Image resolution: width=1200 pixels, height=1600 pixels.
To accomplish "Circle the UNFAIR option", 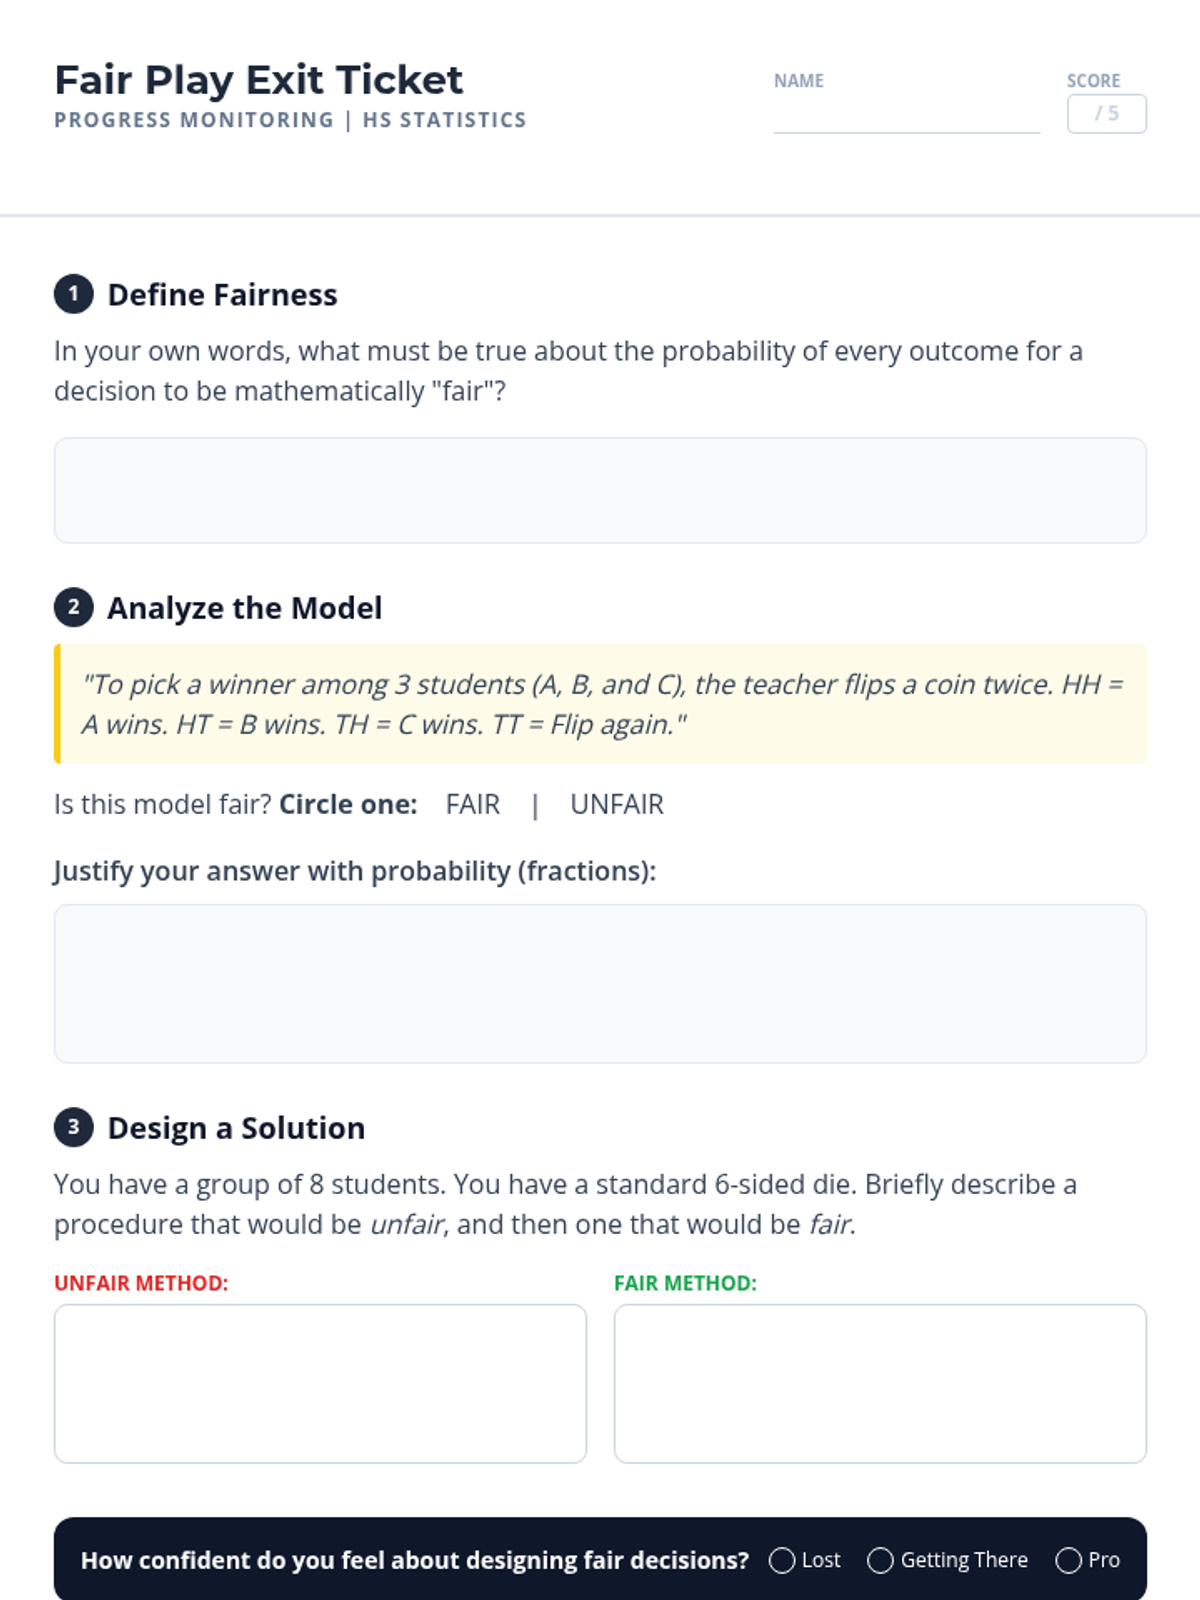I will coord(617,804).
